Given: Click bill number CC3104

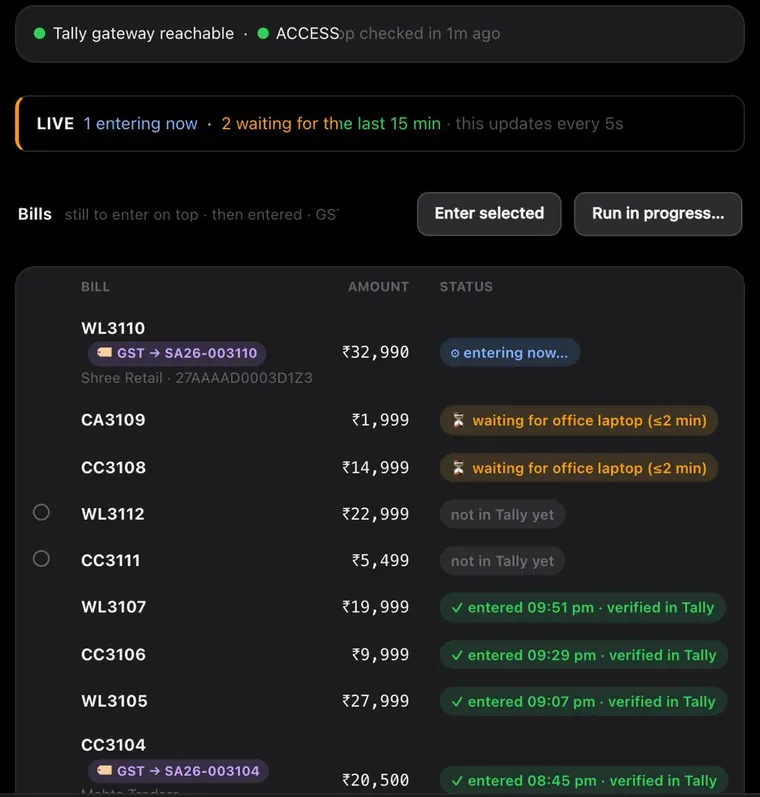Looking at the screenshot, I should [113, 745].
